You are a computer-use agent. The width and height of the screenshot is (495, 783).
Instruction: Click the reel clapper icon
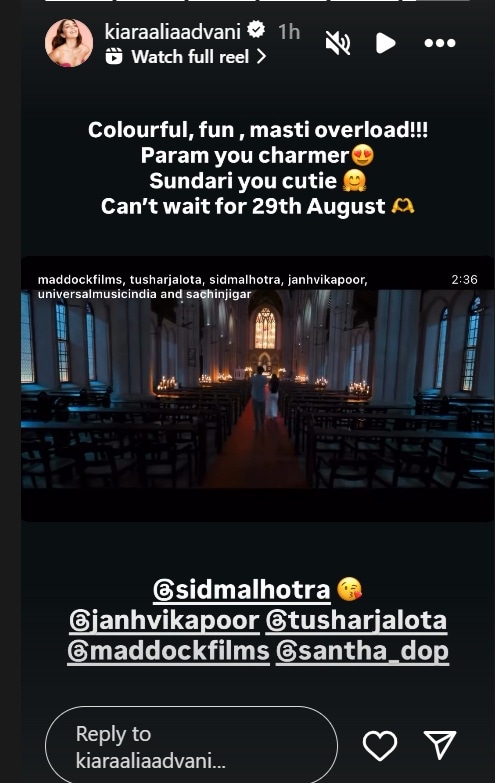click(x=114, y=56)
